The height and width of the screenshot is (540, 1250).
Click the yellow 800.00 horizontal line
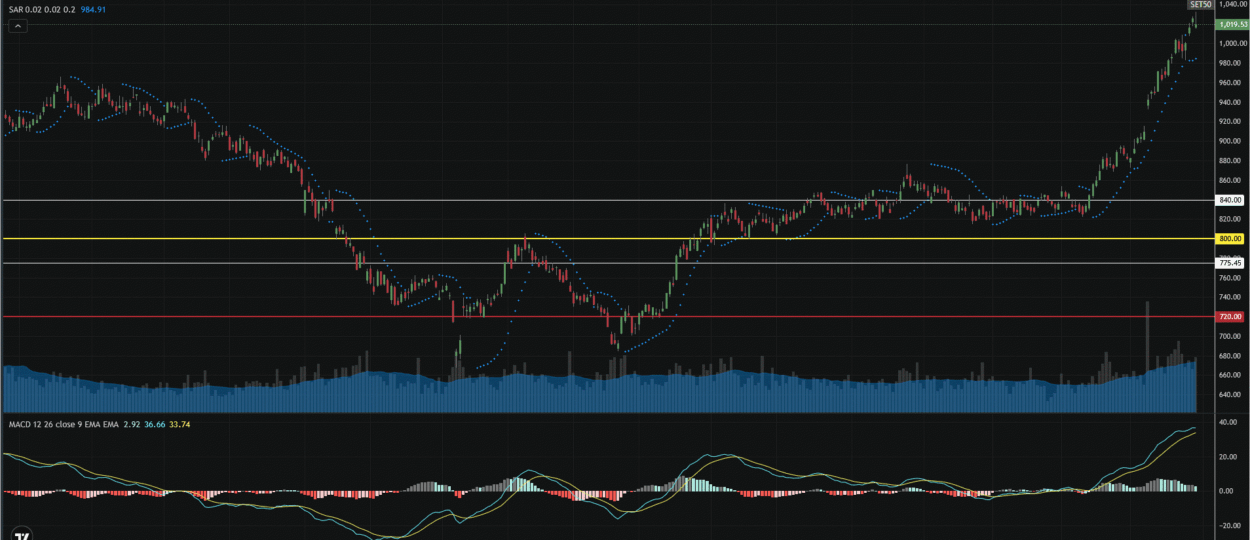pos(600,239)
